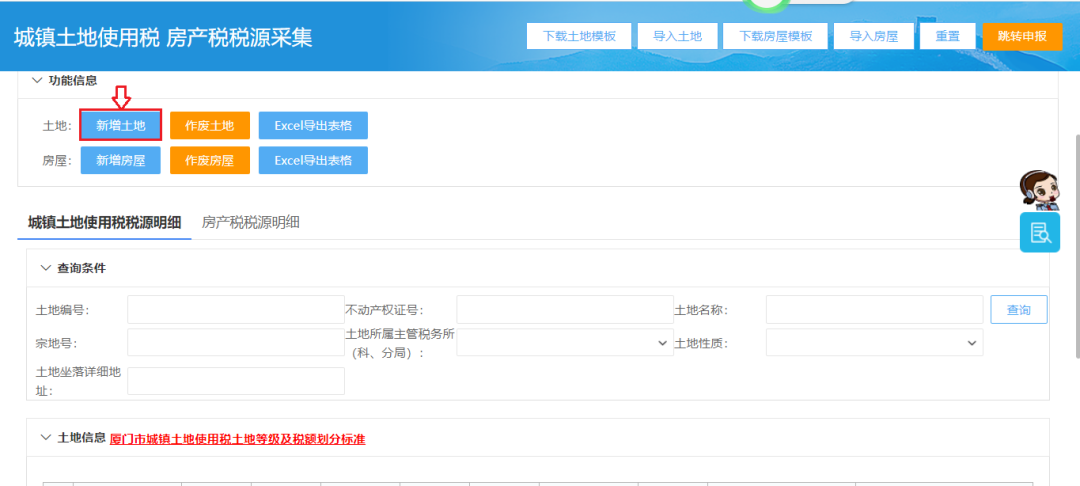The image size is (1080, 486).
Task: Export house table via Excel导出表格
Action: coord(313,160)
